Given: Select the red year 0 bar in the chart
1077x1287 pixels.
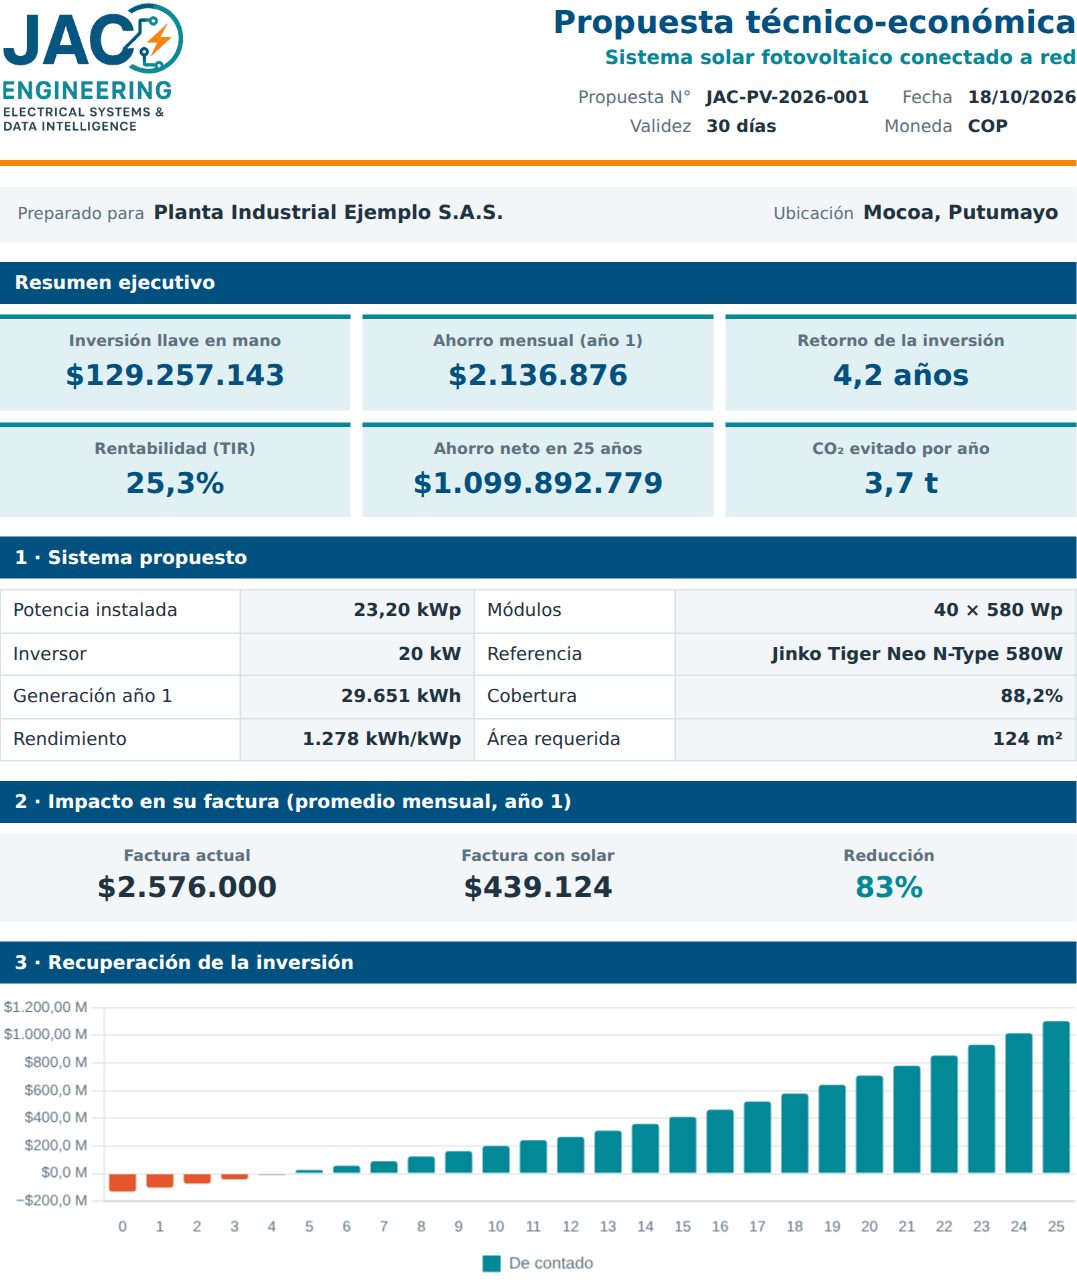Looking at the screenshot, I should [x=122, y=1182].
